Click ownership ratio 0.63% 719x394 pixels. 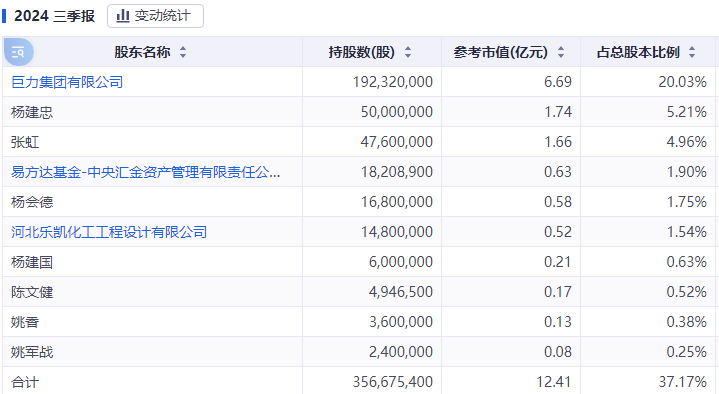tap(686, 262)
